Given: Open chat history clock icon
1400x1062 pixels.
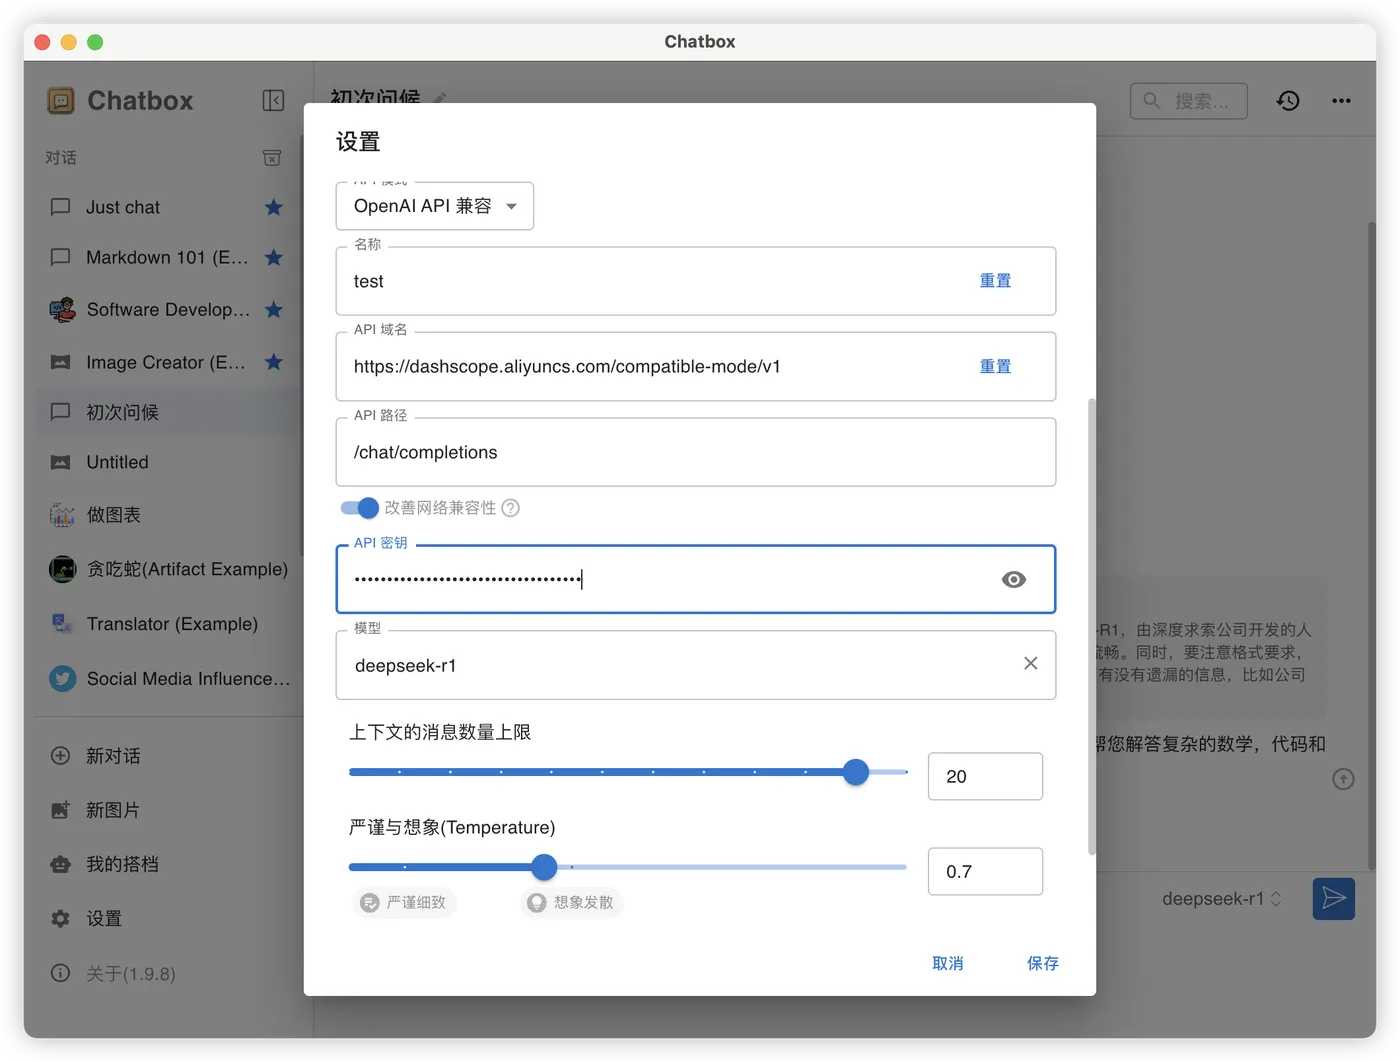Looking at the screenshot, I should (1288, 101).
